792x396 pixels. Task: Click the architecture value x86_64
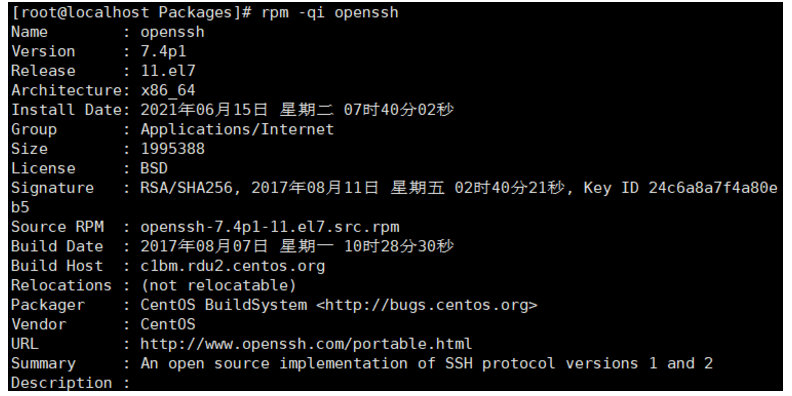point(168,90)
